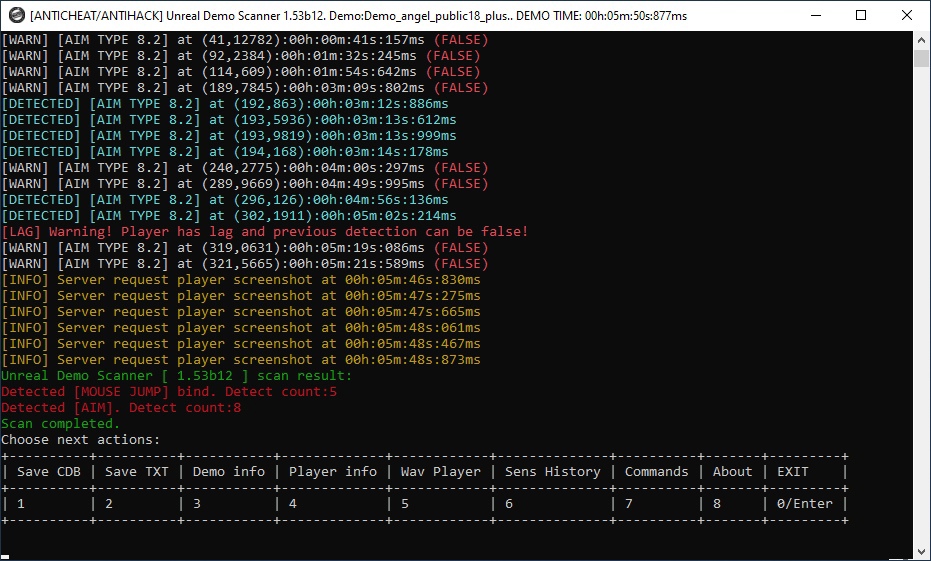Viewport: 931px width, 561px height.
Task: Click the WARN line at 00h:03m:09s:802ms
Action: pyautogui.click(x=245, y=88)
